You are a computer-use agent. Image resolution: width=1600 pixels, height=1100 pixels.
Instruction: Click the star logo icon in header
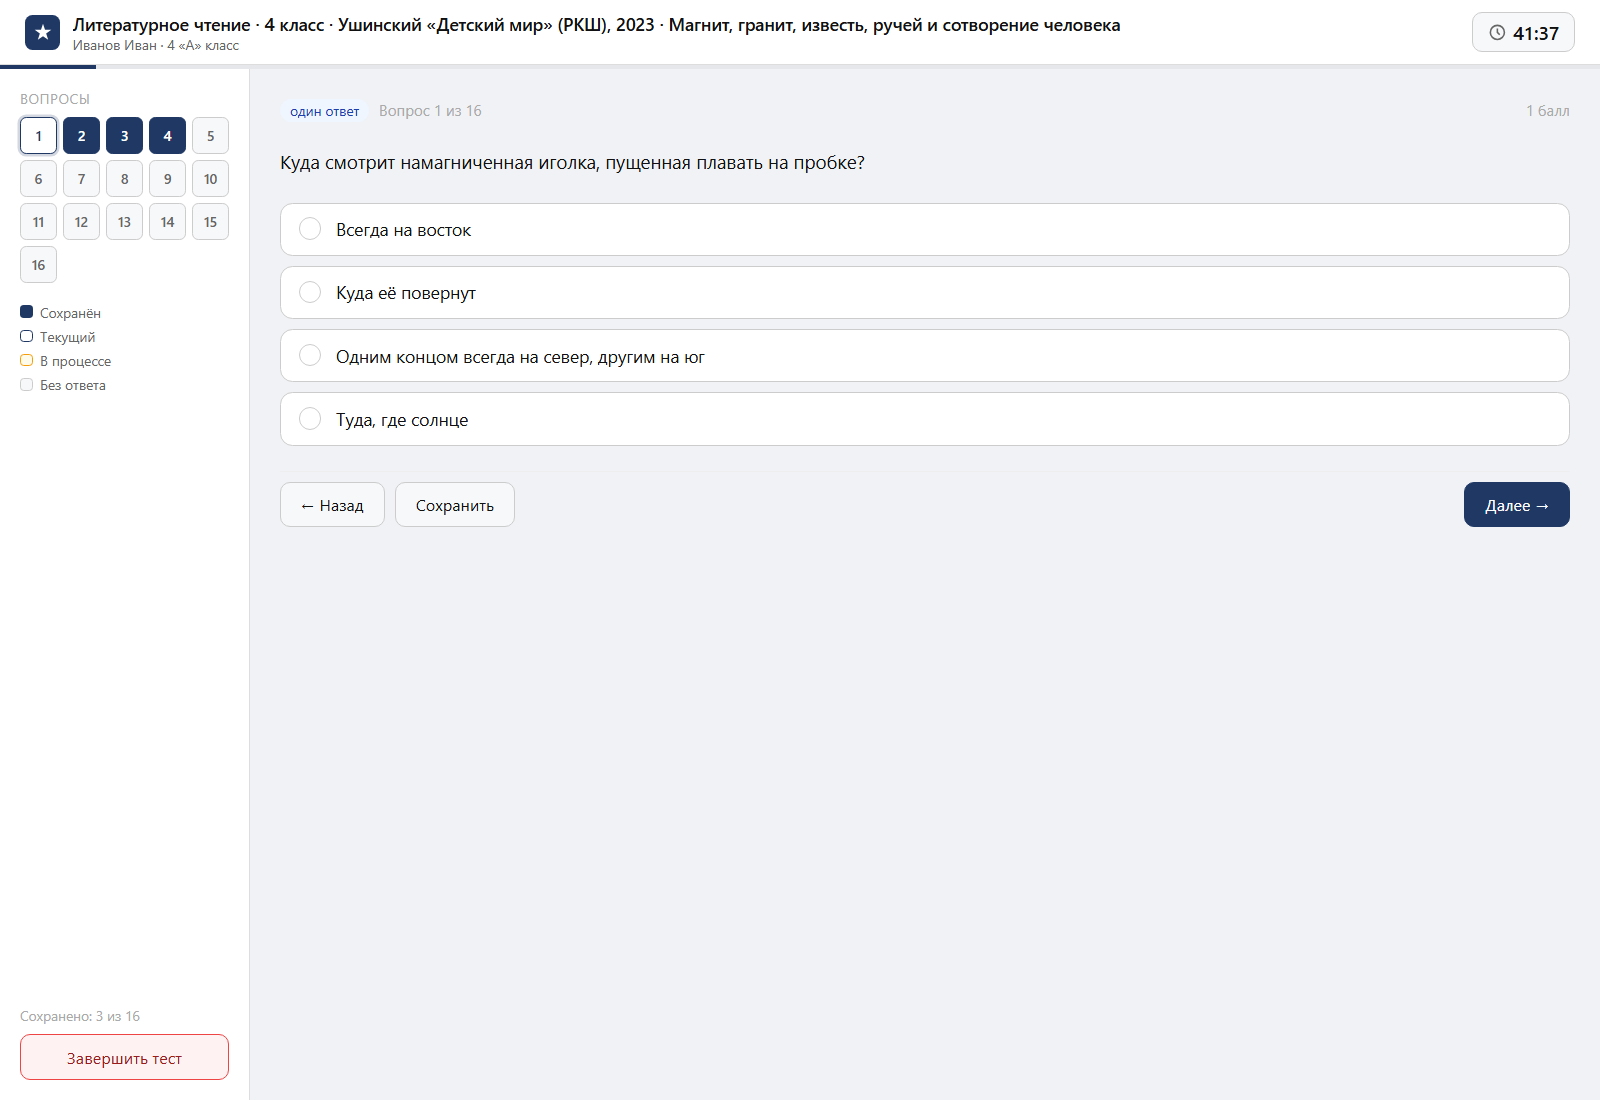coord(42,33)
